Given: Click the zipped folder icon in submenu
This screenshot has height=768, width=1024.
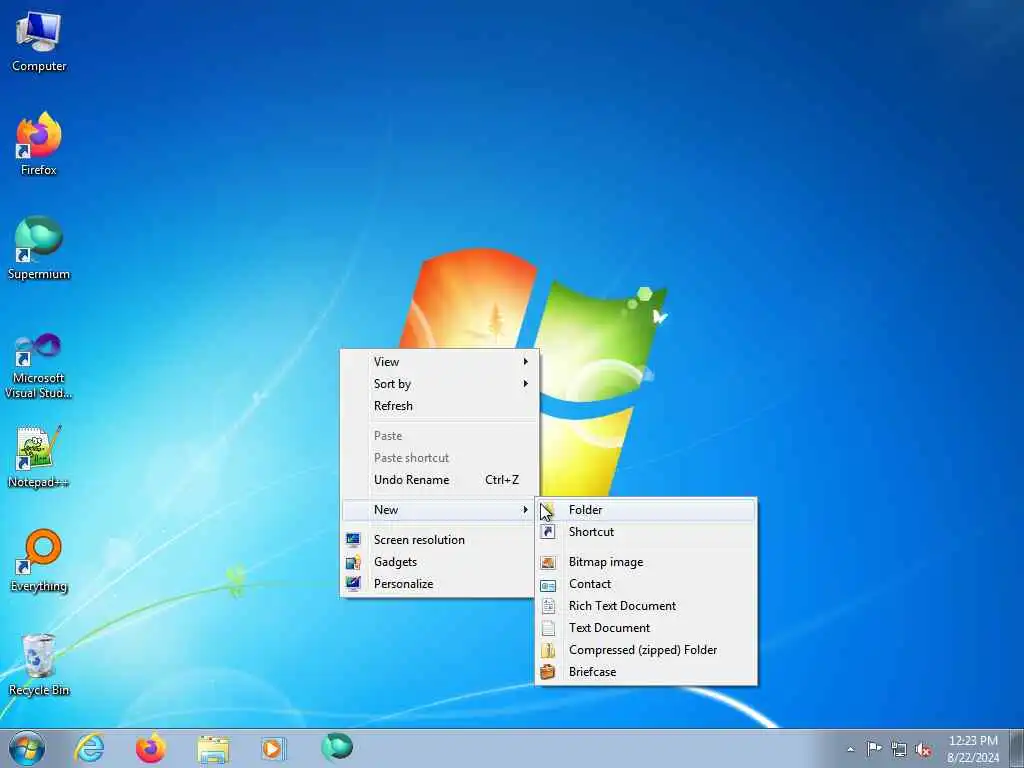Looking at the screenshot, I should pyautogui.click(x=548, y=650).
